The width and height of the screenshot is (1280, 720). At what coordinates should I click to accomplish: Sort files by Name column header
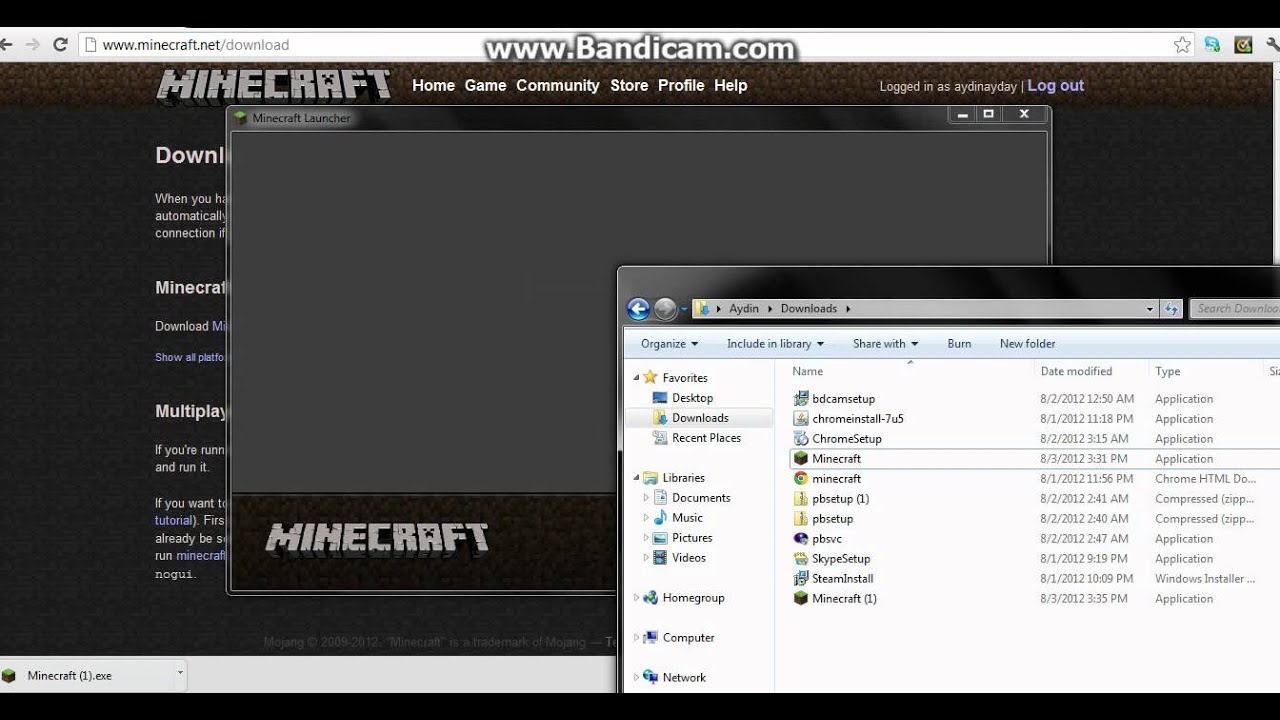click(x=808, y=371)
